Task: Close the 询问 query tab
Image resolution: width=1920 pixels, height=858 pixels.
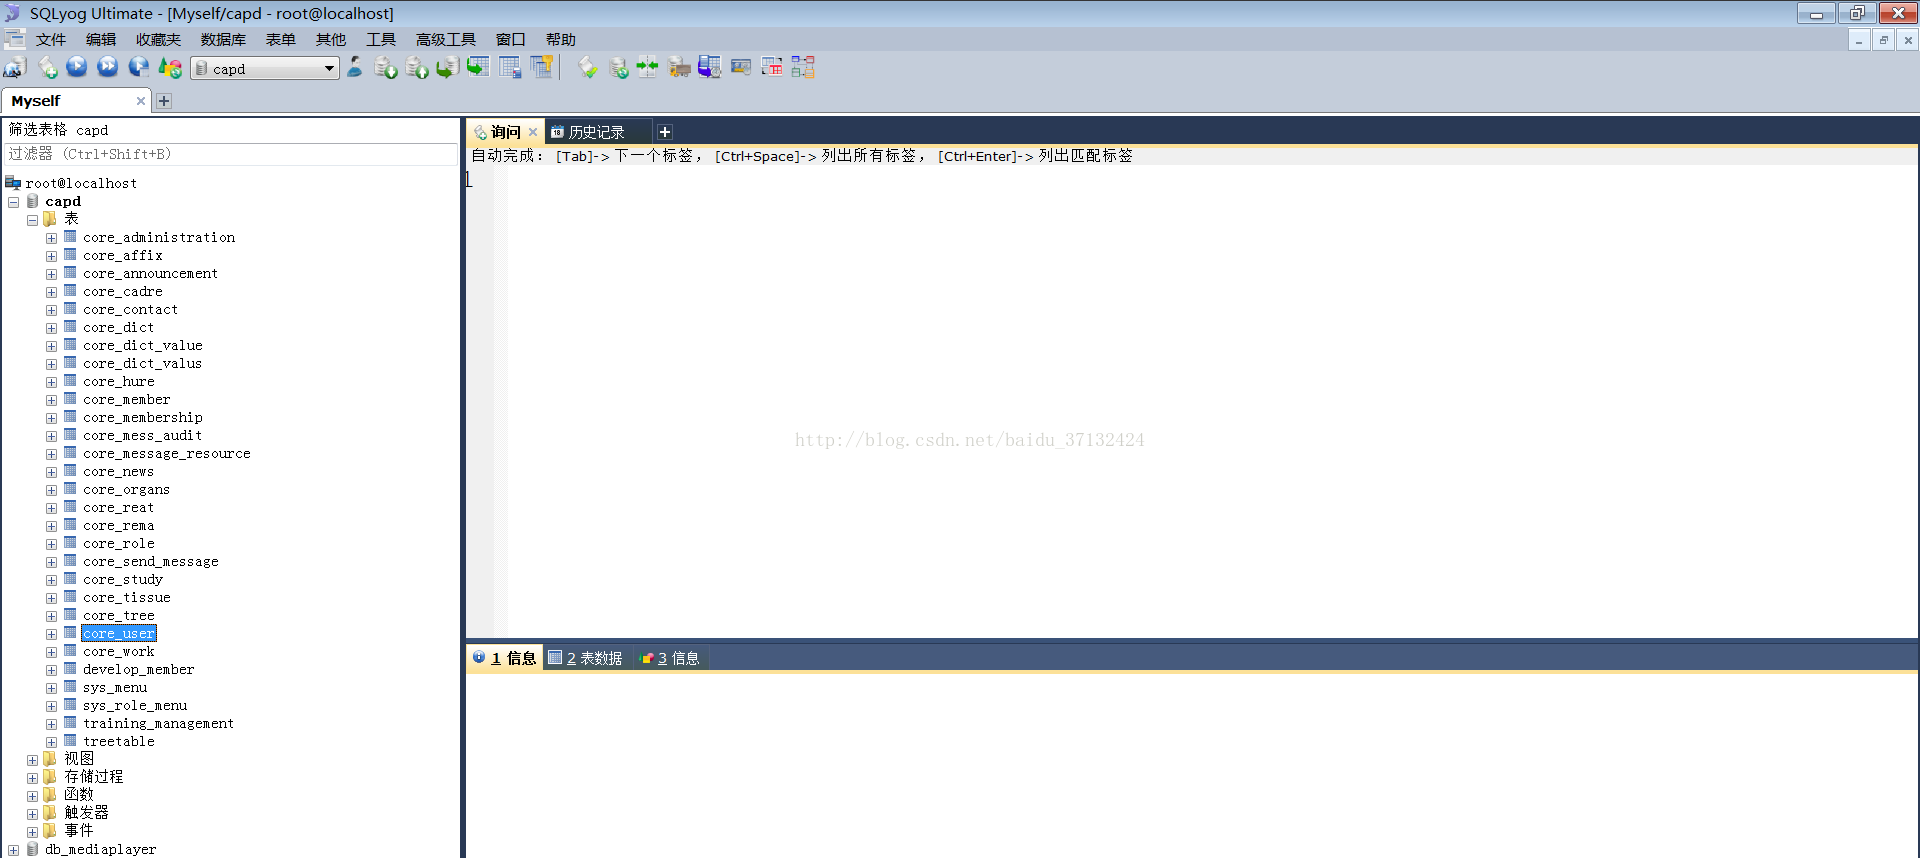Action: point(533,132)
